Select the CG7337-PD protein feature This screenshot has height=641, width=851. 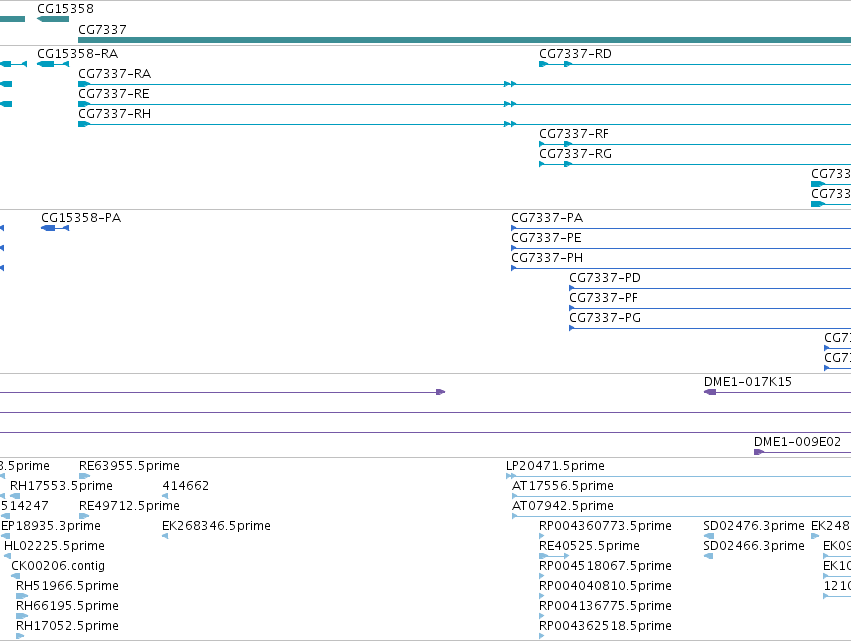point(710,288)
